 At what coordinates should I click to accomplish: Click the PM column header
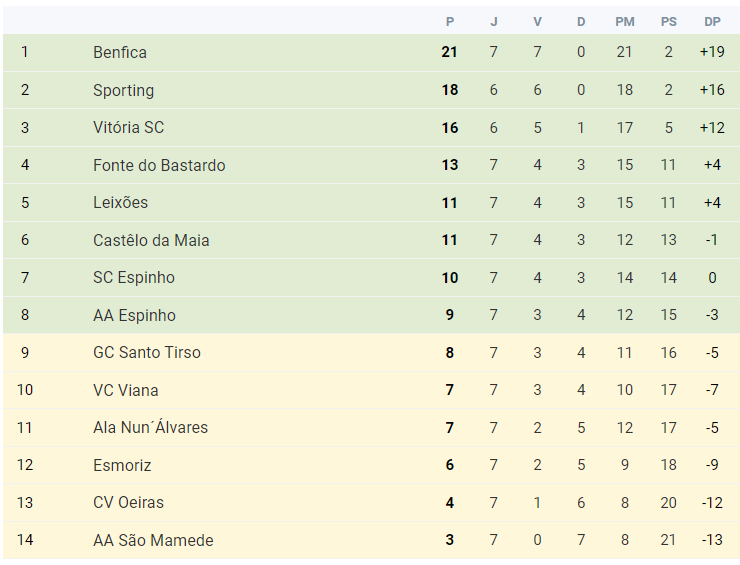(625, 22)
